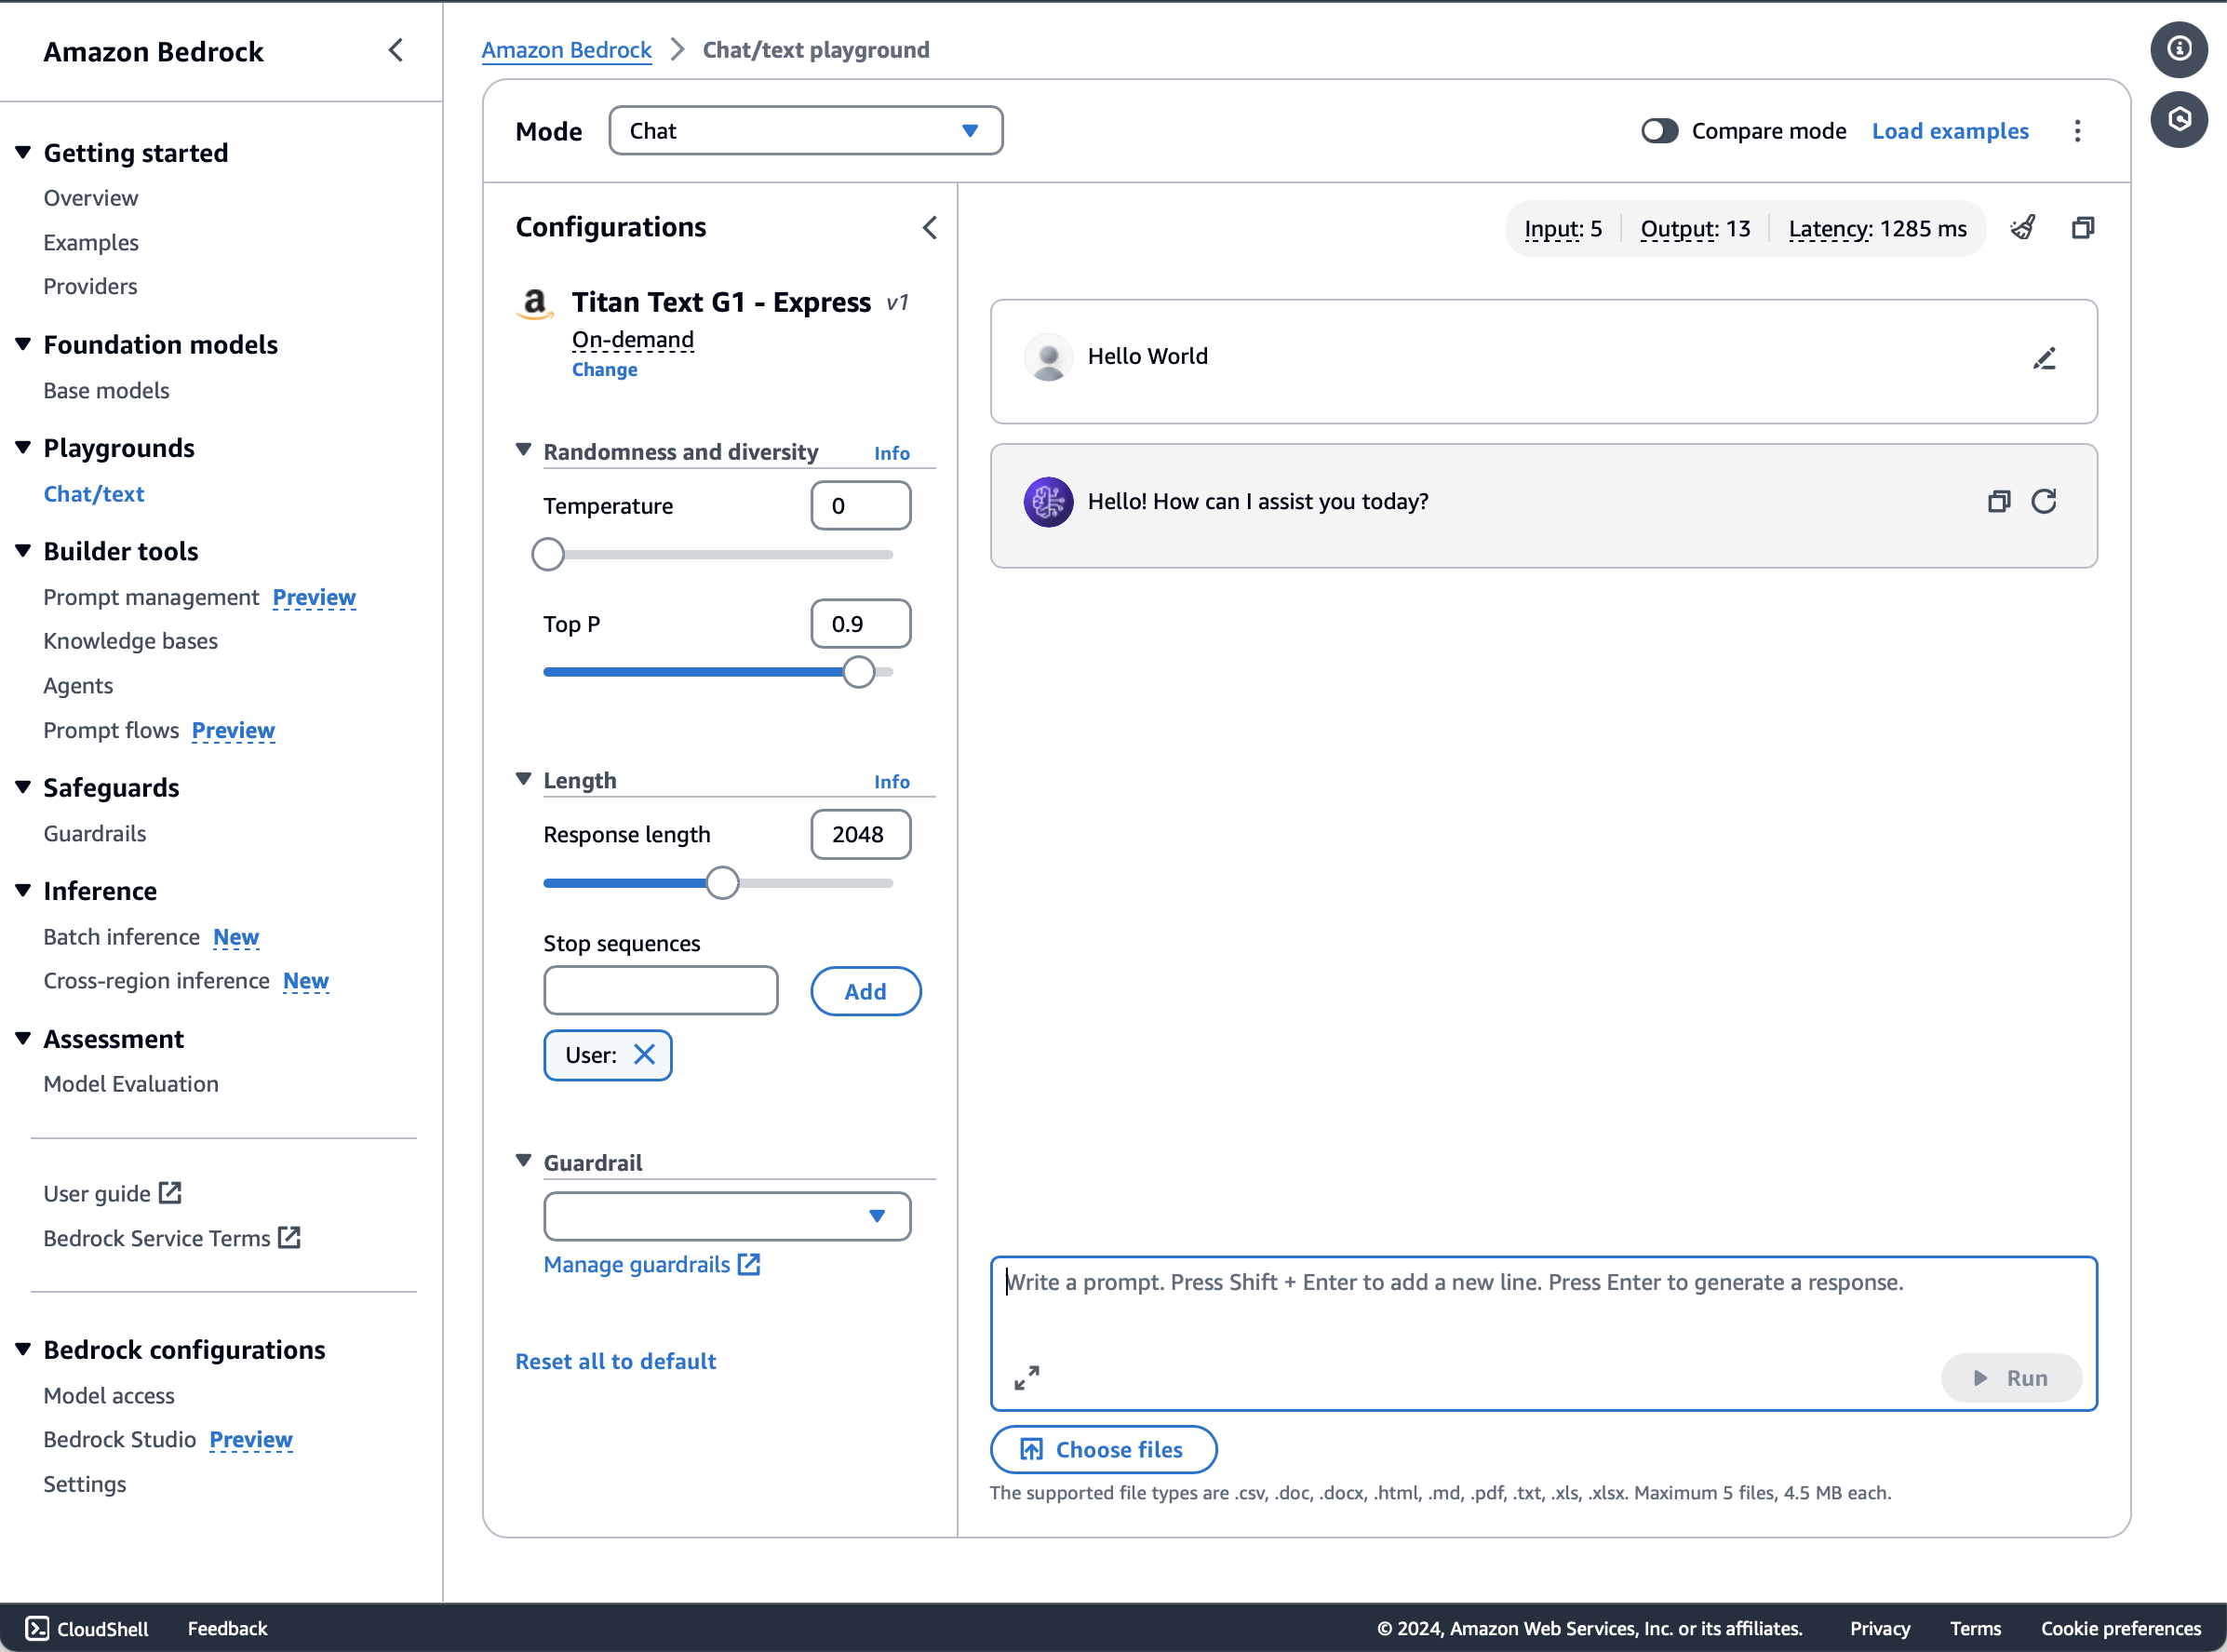This screenshot has height=1652, width=2227.
Task: Click the Top P slider handle
Action: point(859,672)
